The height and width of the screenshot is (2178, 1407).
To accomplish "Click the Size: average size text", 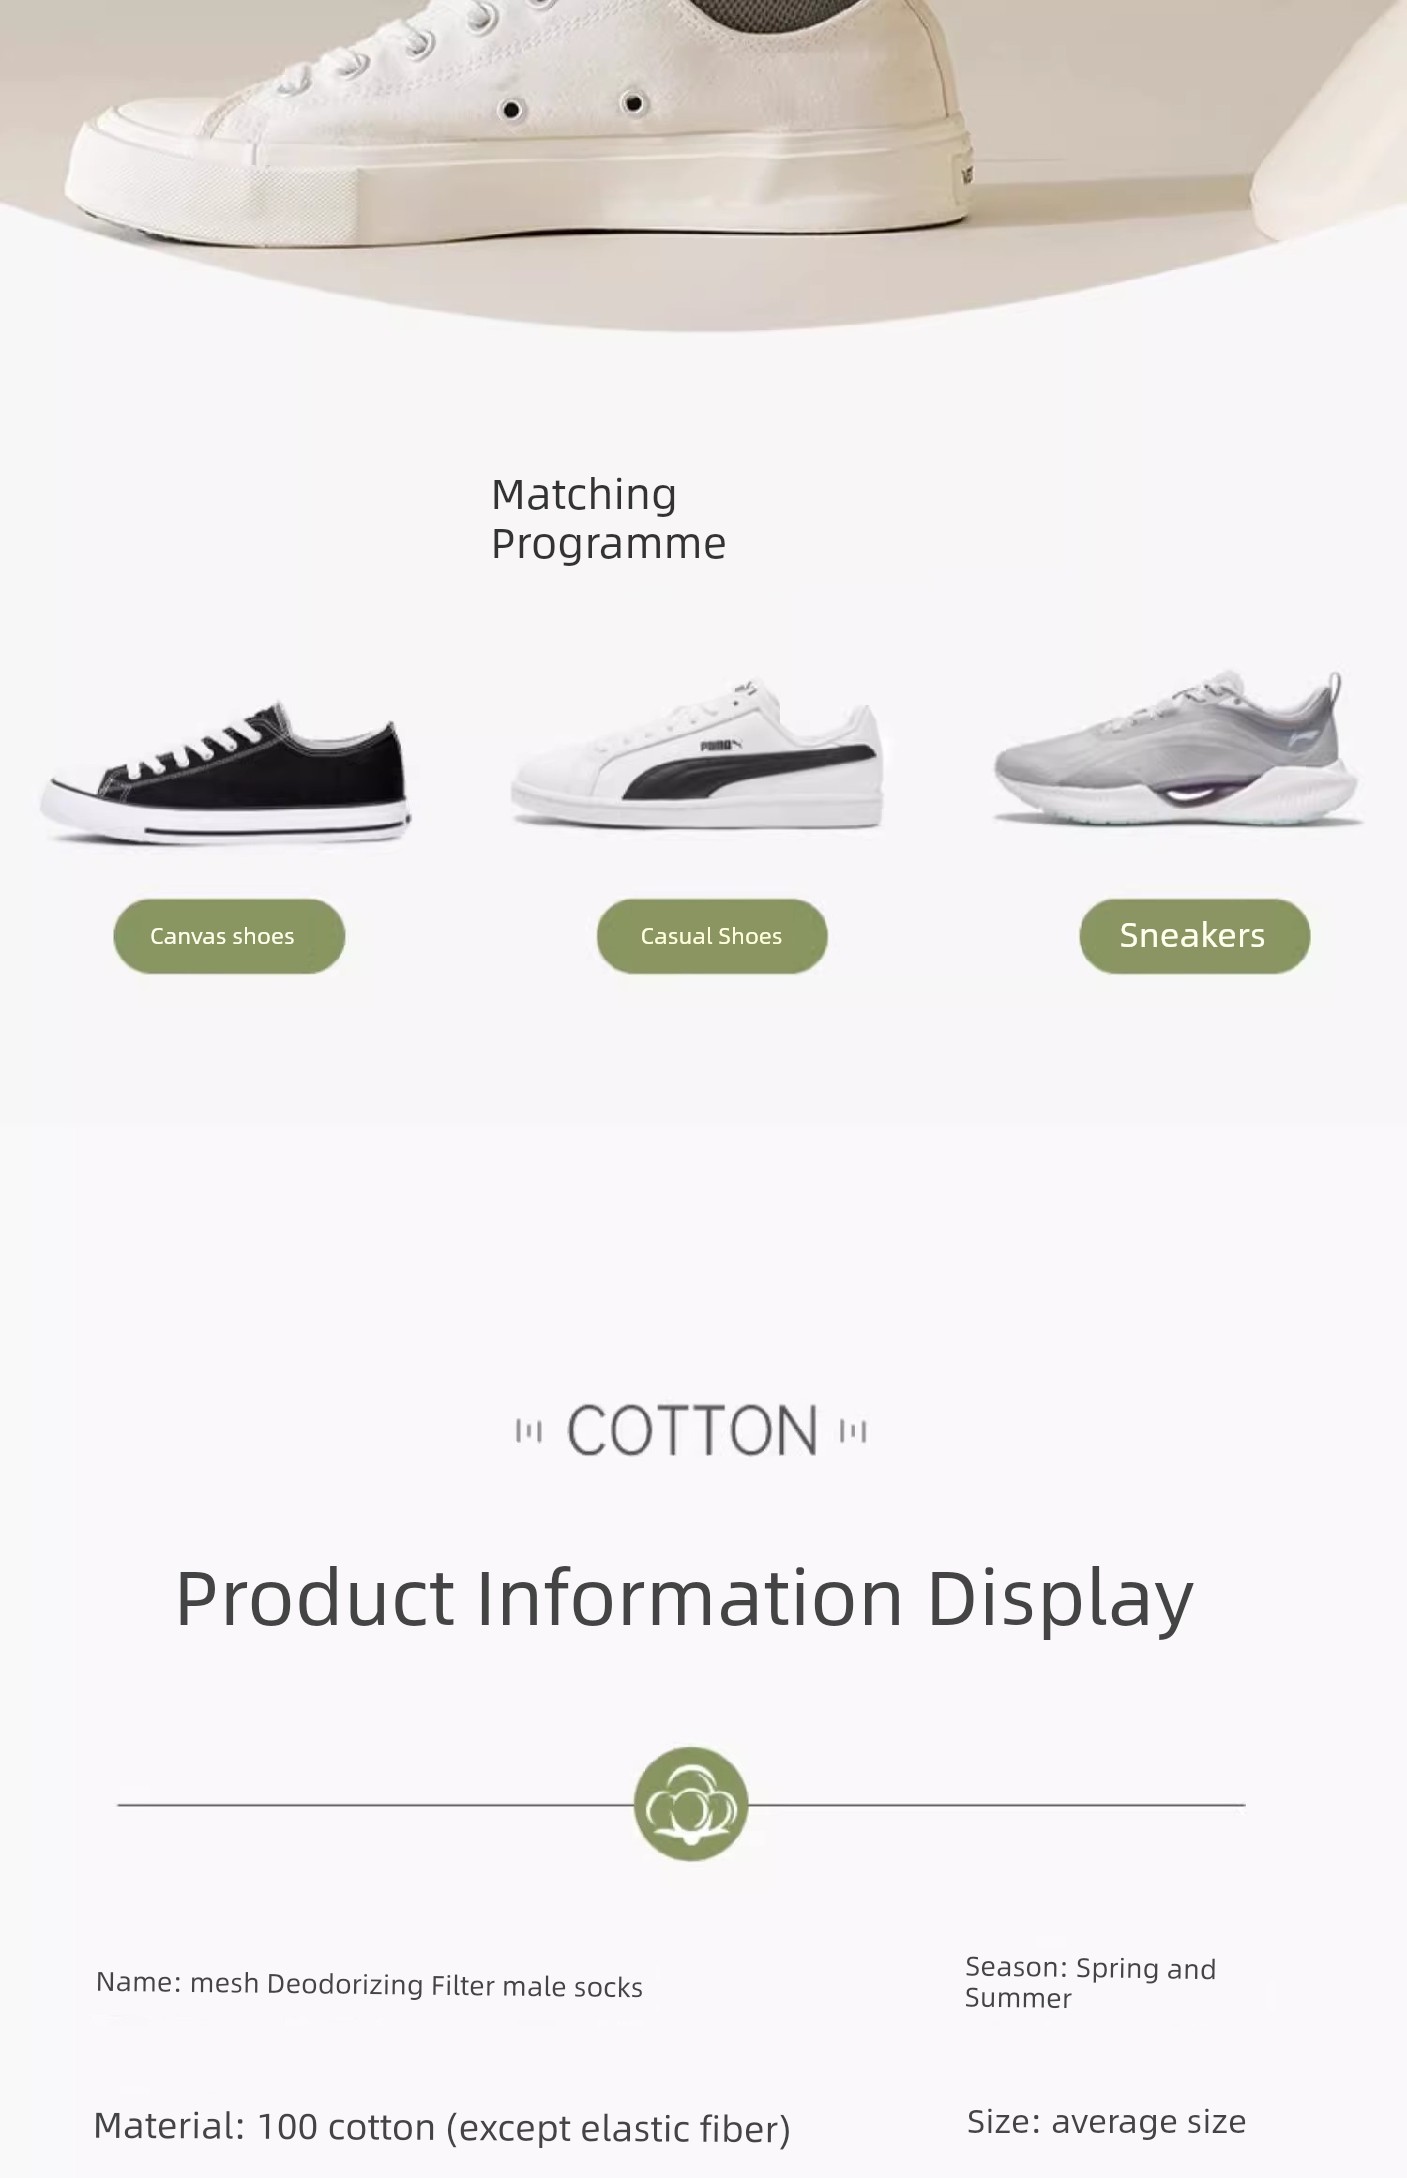I will coord(1106,2121).
